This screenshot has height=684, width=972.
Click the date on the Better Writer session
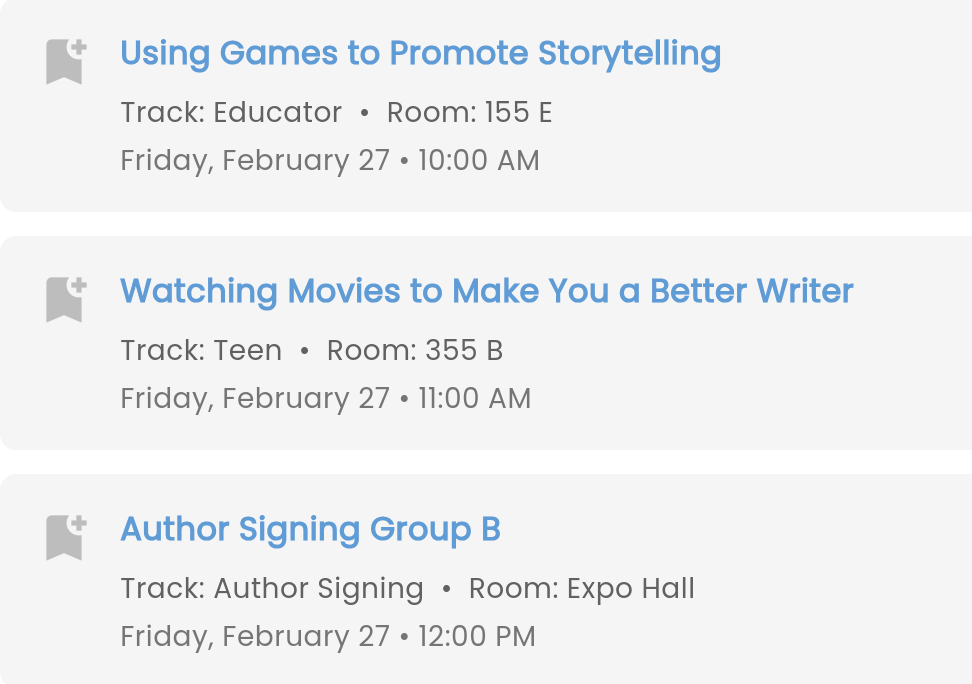255,399
